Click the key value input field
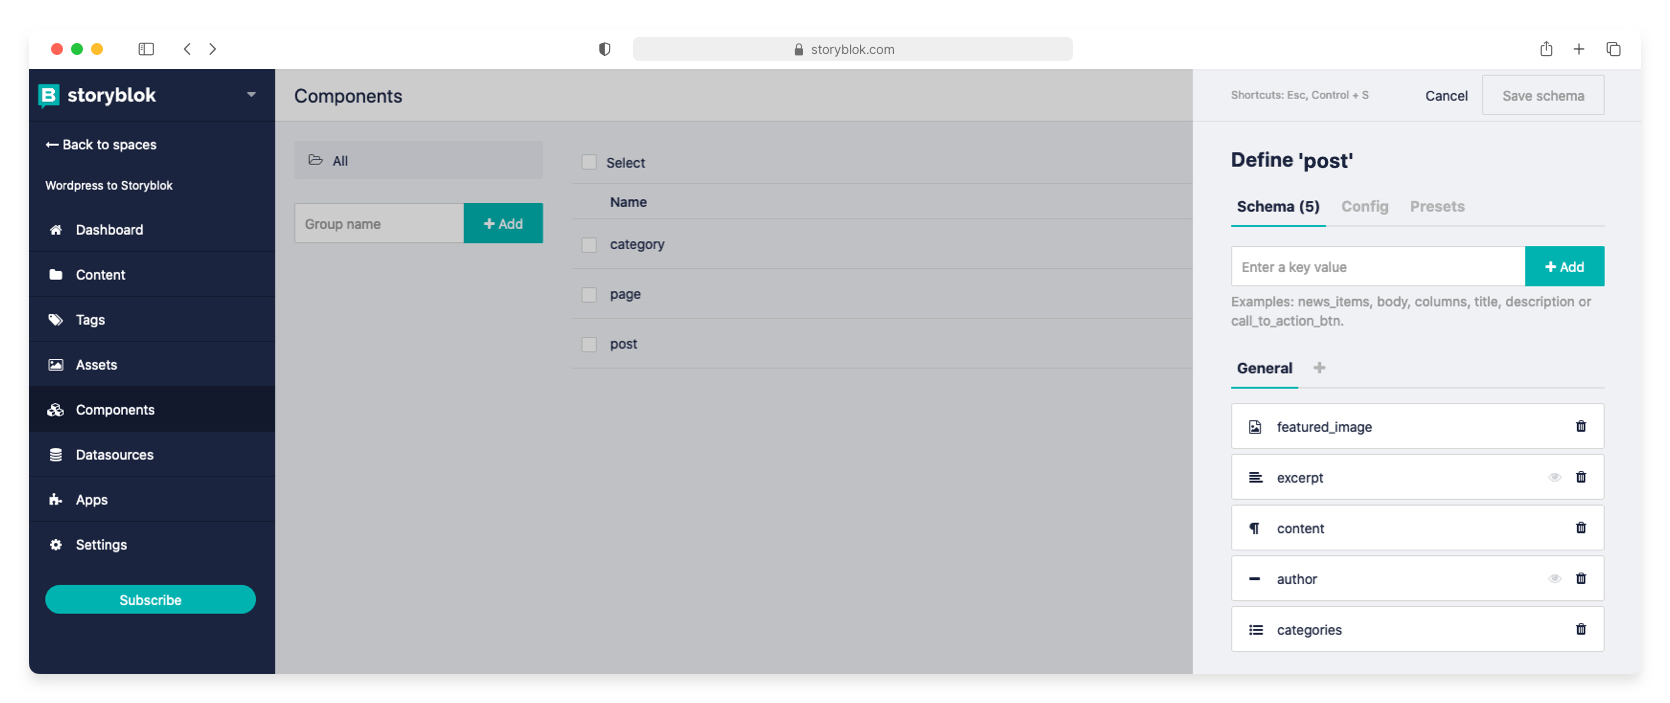This screenshot has height=703, width=1670. 1378,267
